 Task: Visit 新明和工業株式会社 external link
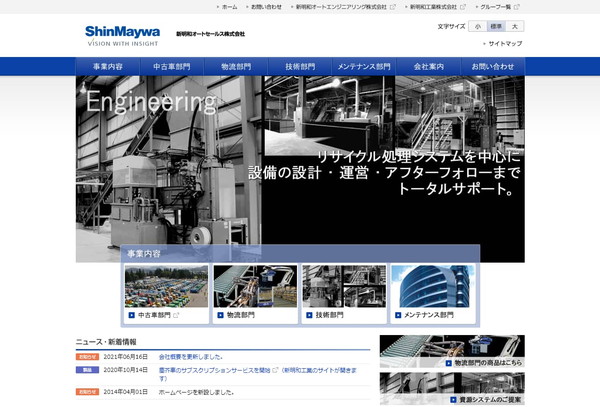[433, 7]
